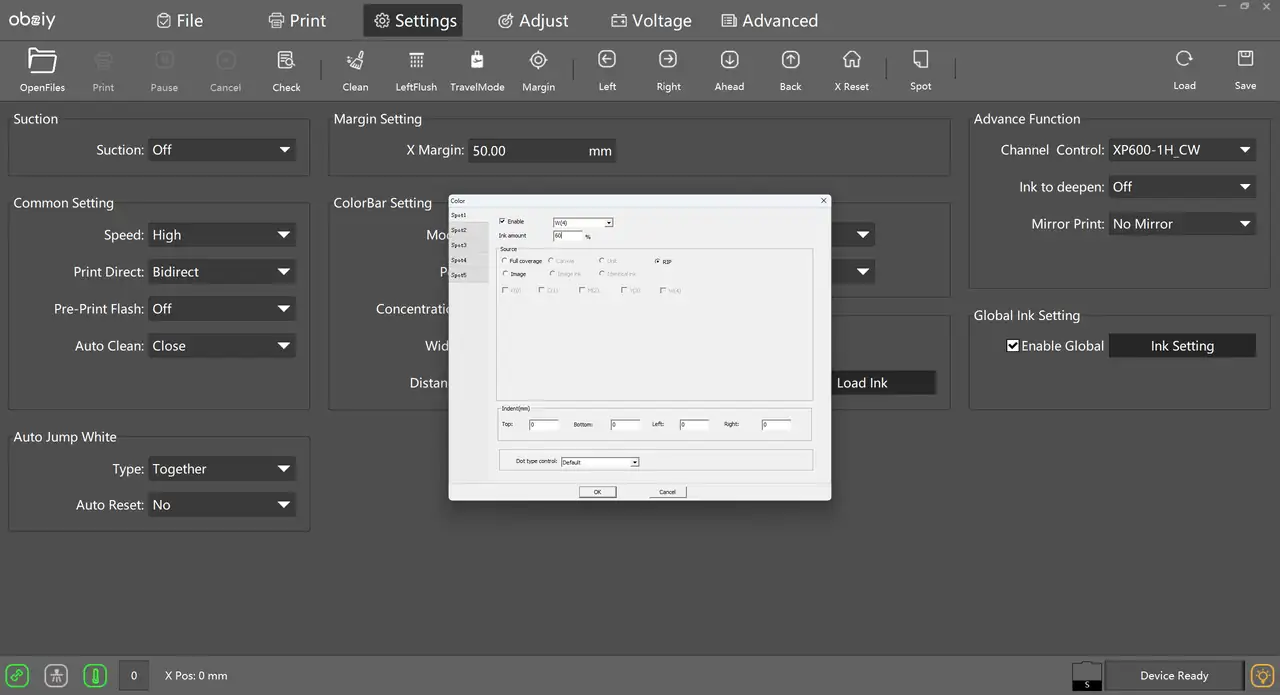This screenshot has width=1280, height=695.
Task: Select the TravelMode icon
Action: [x=477, y=61]
